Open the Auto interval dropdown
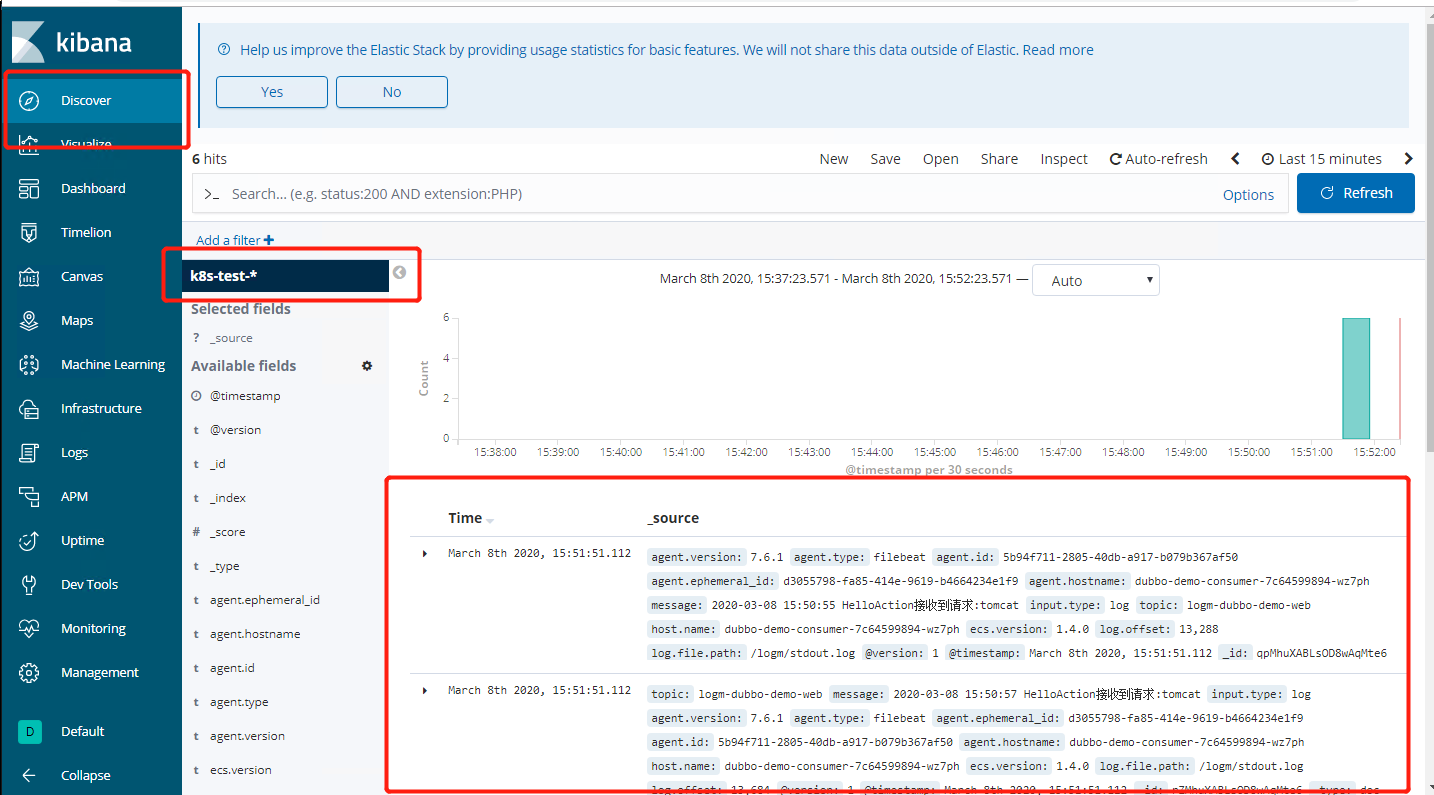Screen dimensions: 1434x795 coord(1096,280)
